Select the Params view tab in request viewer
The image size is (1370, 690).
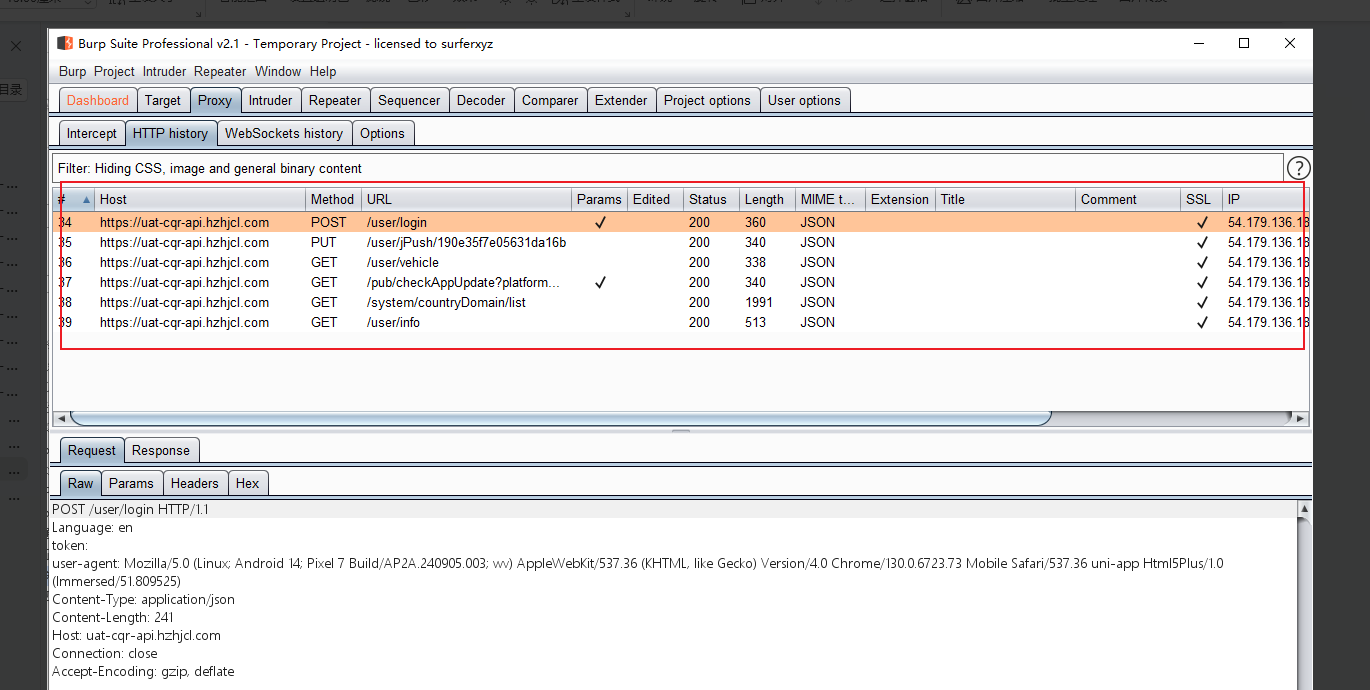(x=131, y=483)
